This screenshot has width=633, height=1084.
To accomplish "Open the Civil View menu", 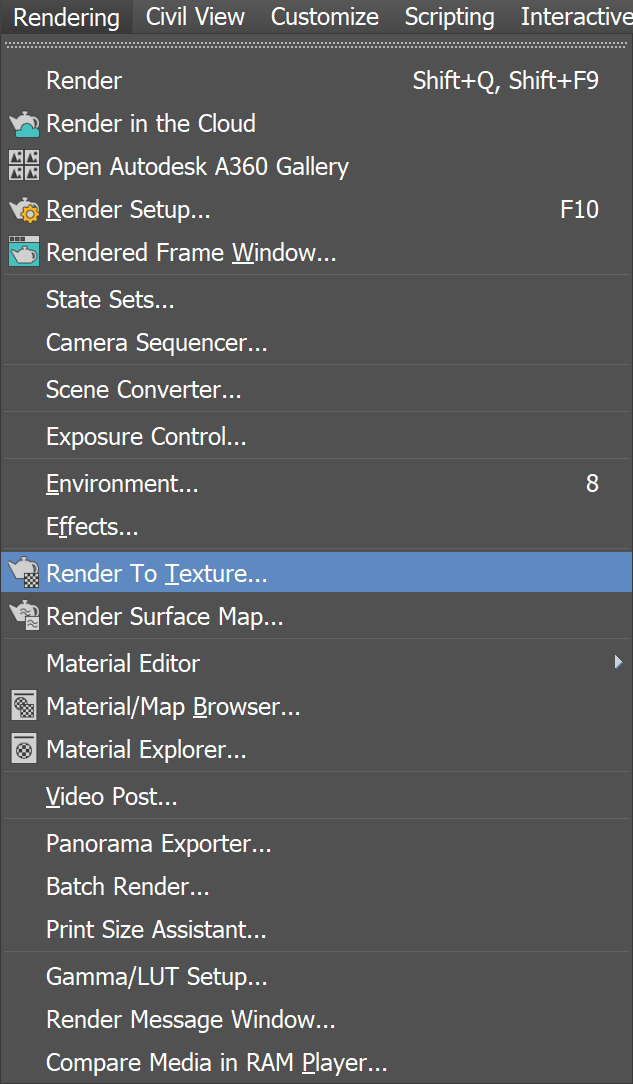I will [x=194, y=17].
